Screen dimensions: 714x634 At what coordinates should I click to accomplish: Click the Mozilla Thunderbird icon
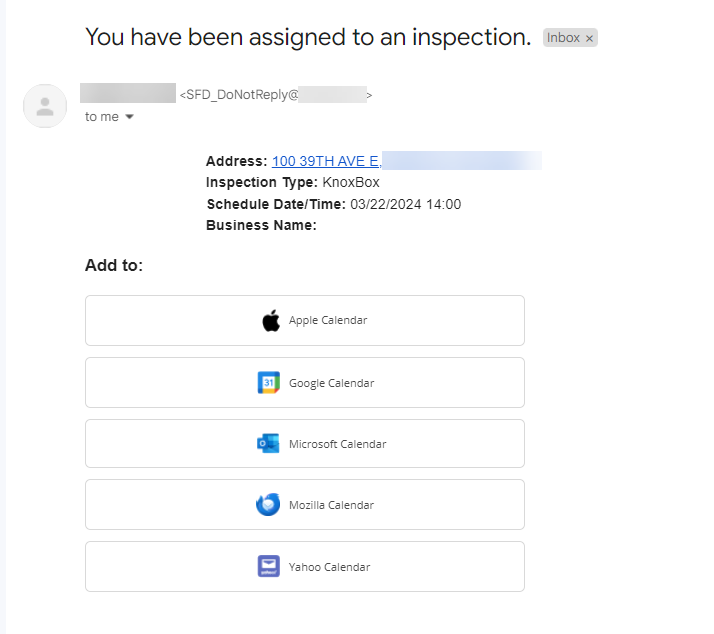[268, 505]
